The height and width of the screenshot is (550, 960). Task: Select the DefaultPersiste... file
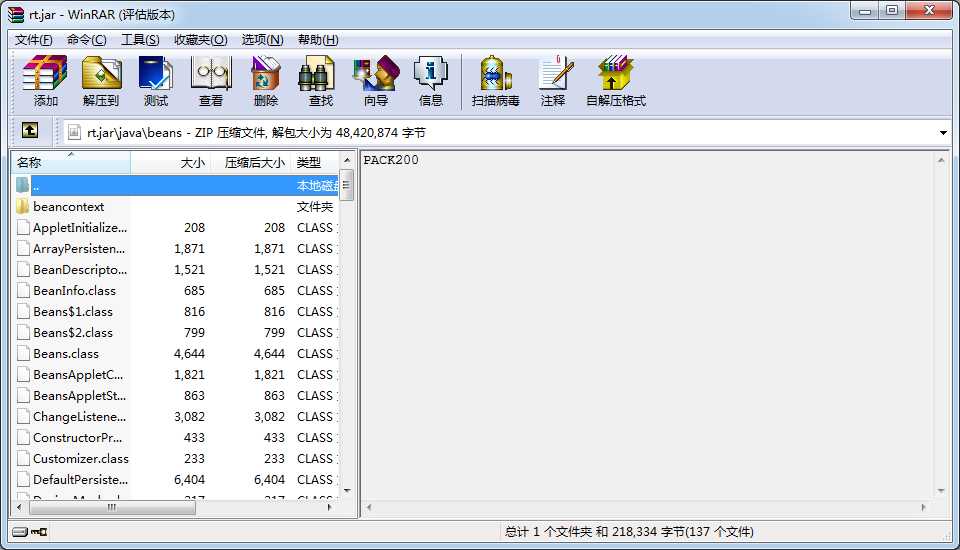point(176,480)
